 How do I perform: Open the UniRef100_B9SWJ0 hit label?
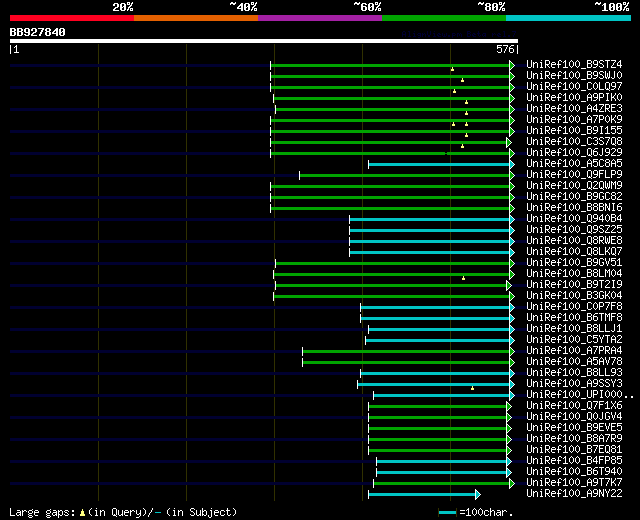click(574, 76)
